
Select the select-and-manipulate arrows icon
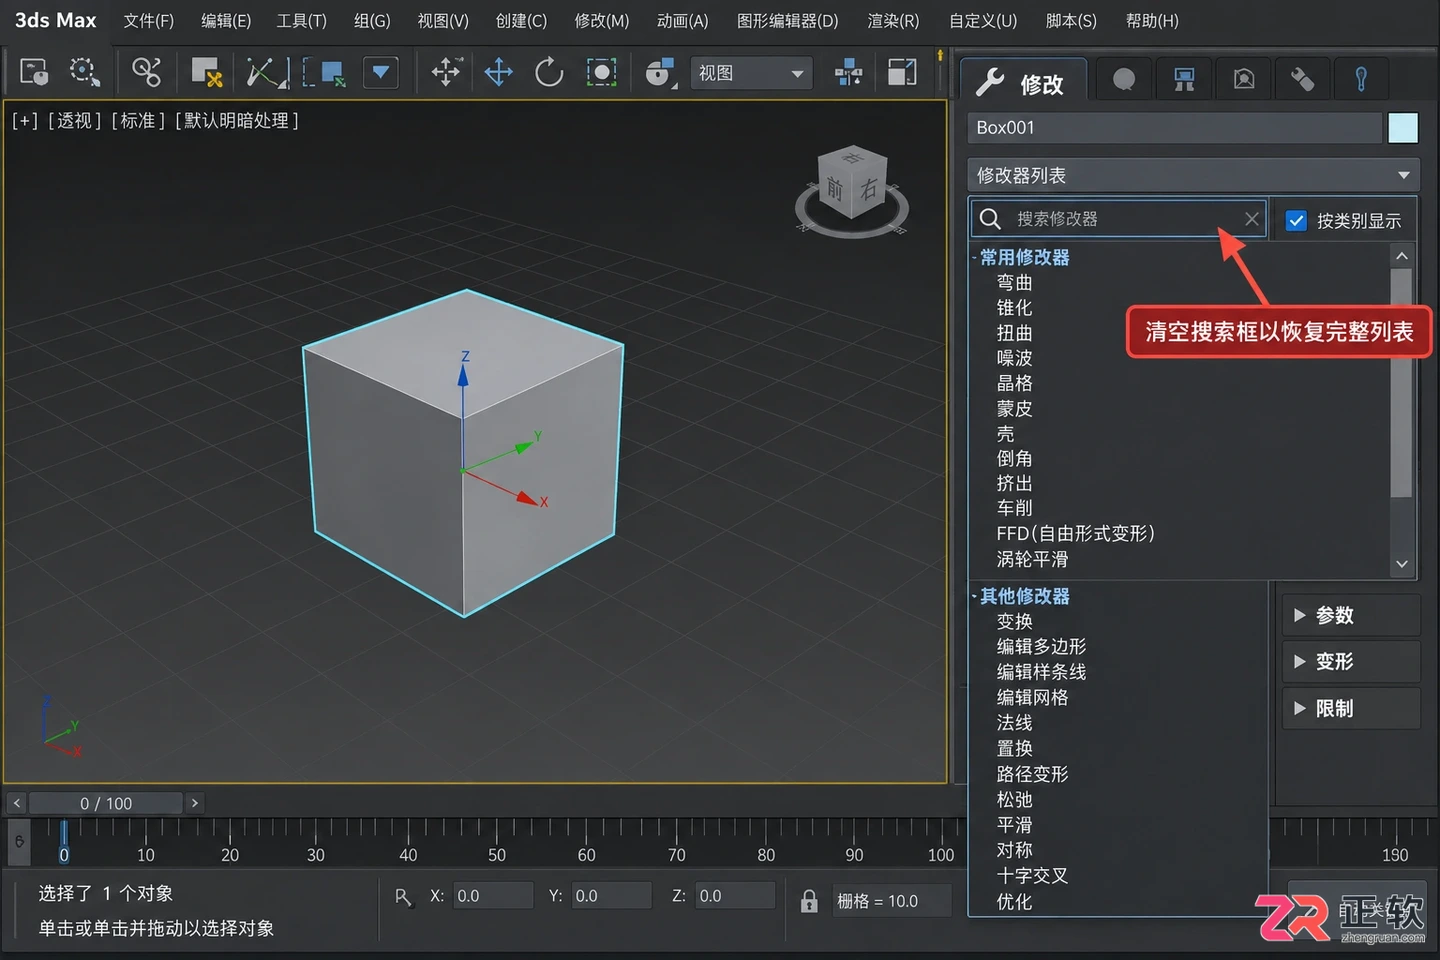click(x=446, y=72)
